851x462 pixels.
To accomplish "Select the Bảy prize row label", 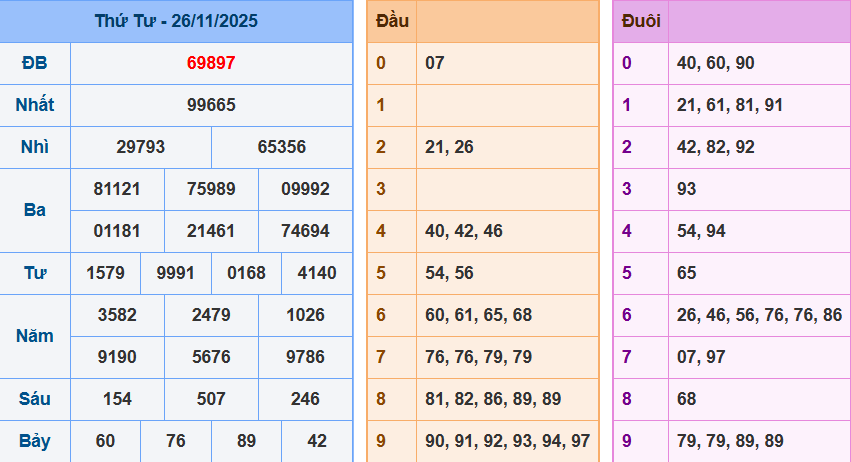I will (x=35, y=441).
